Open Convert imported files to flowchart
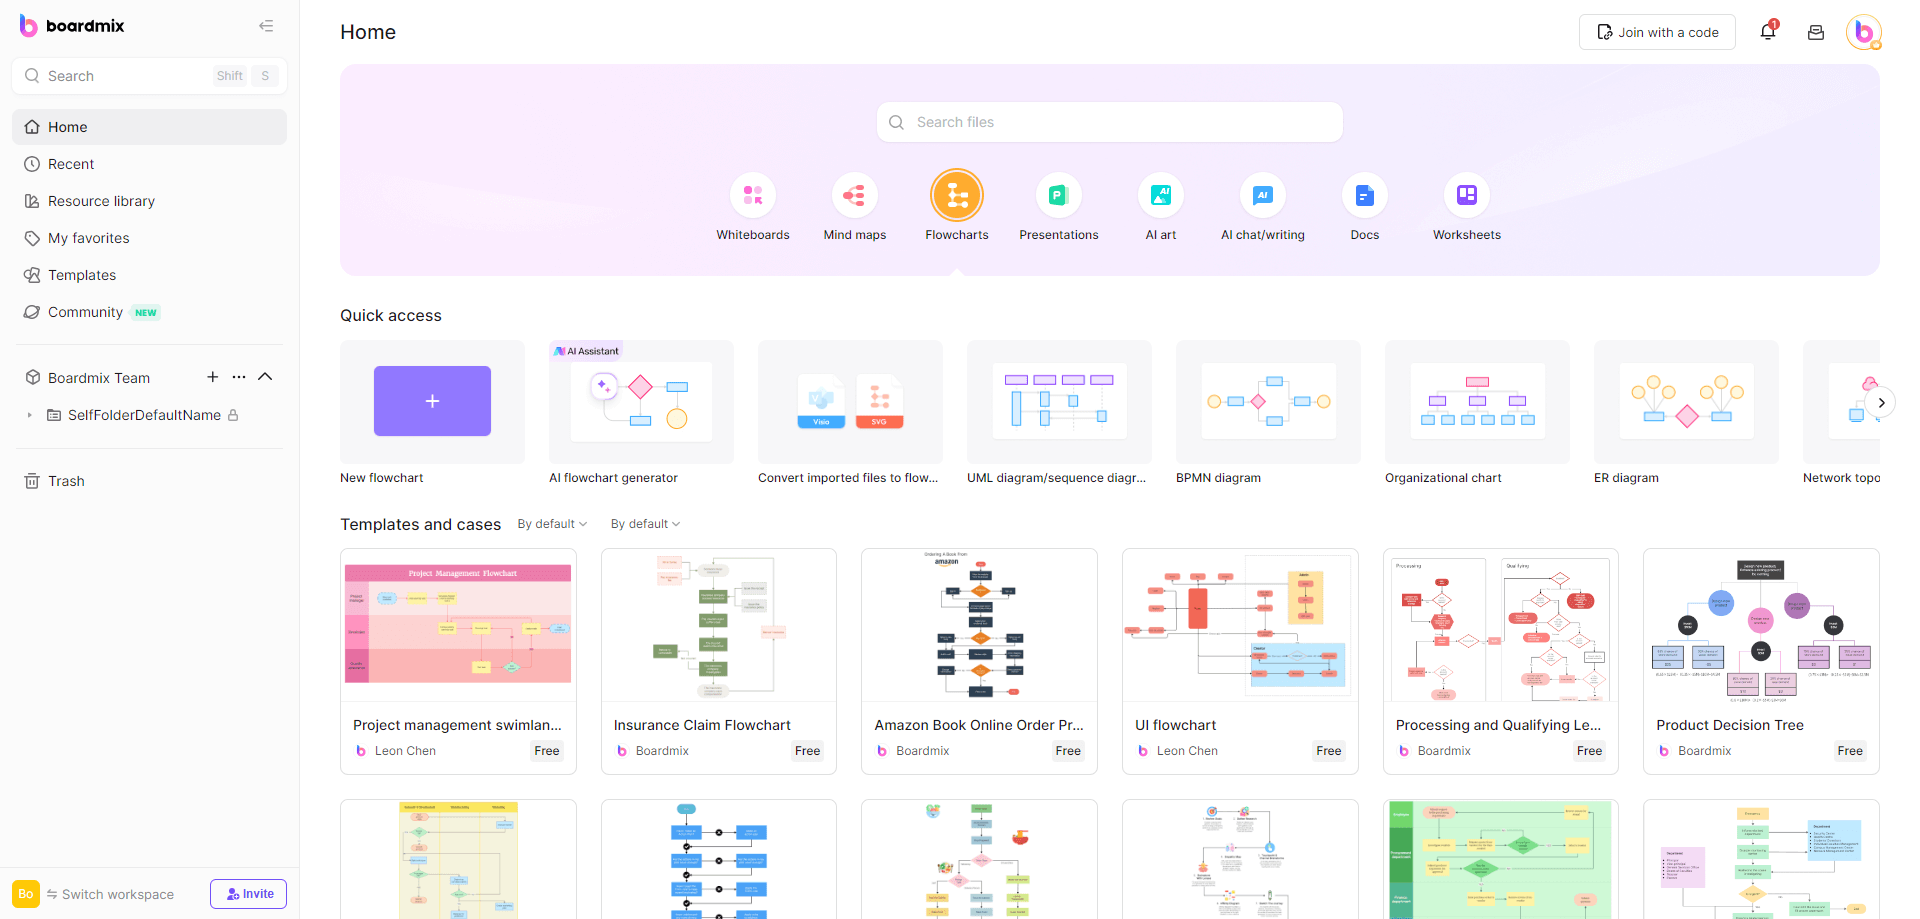The image size is (1920, 919). 850,401
